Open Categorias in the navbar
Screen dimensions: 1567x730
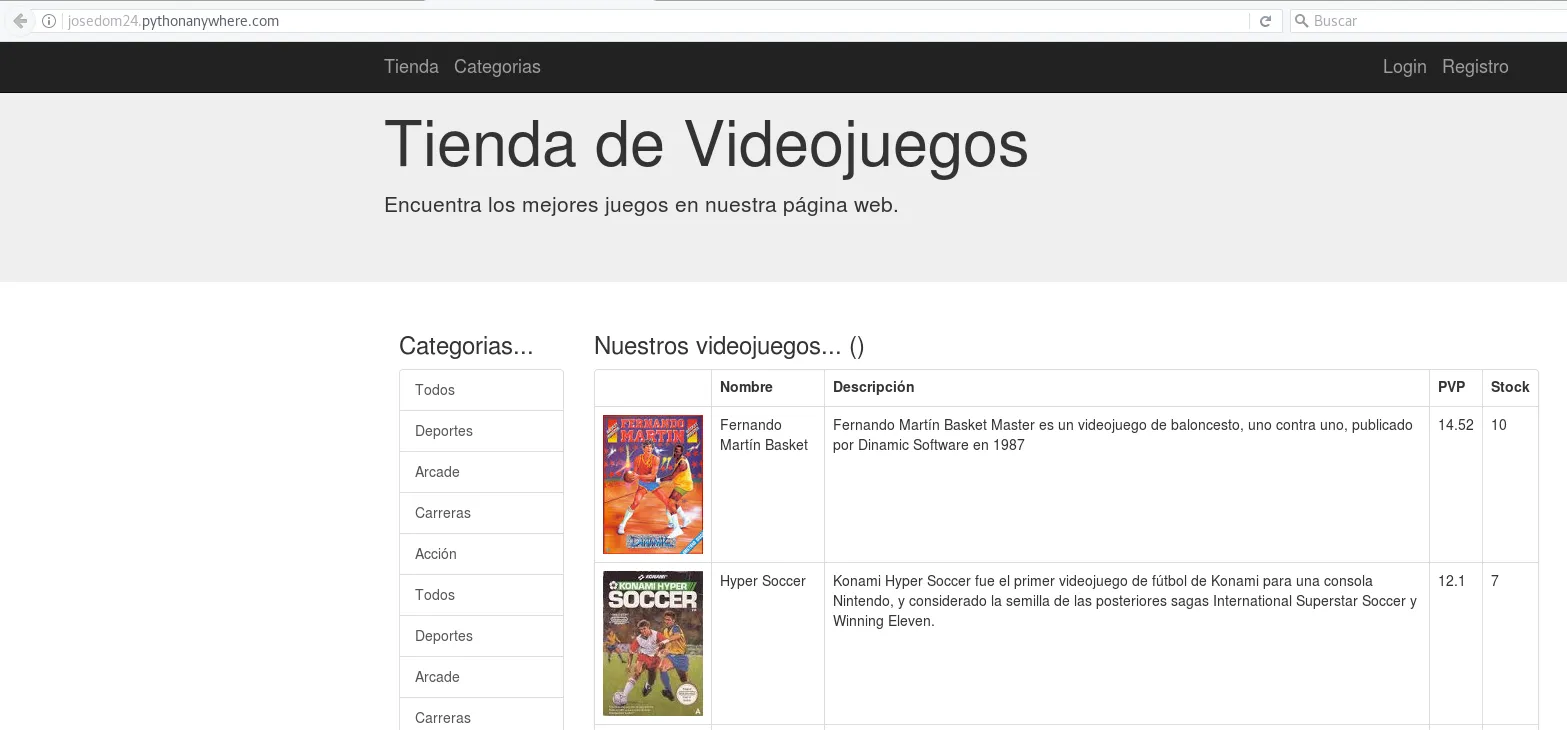pyautogui.click(x=497, y=67)
